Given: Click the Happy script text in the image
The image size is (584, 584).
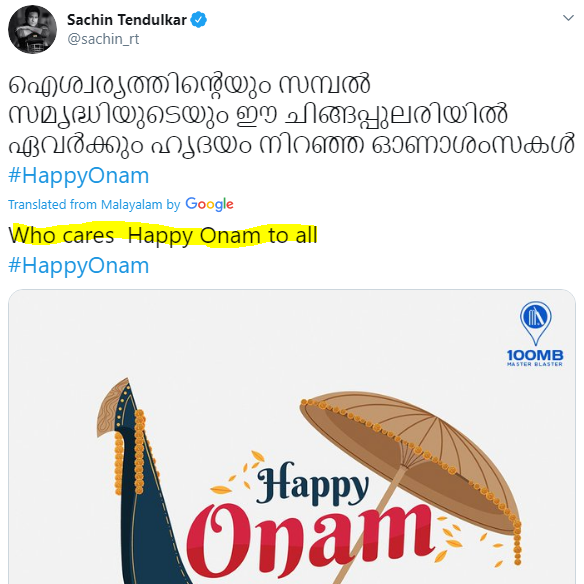Looking at the screenshot, I should tap(312, 484).
